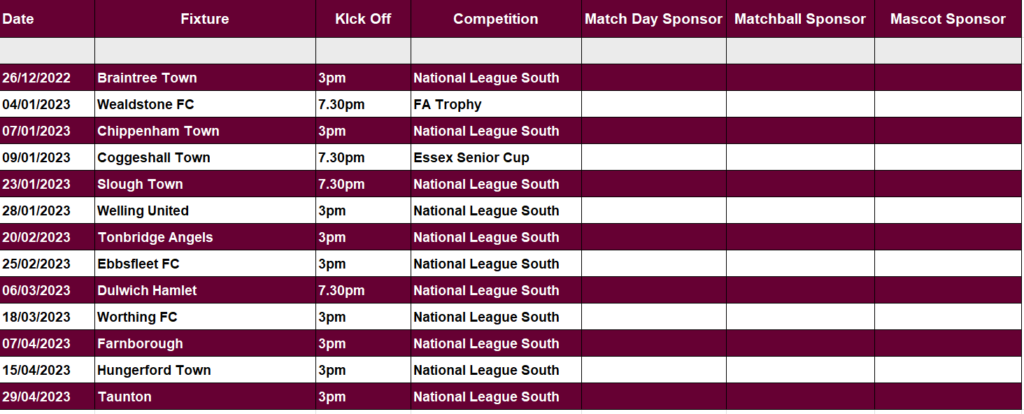The width and height of the screenshot is (1024, 414).
Task: Select the Match Day Sponsor header
Action: (654, 19)
